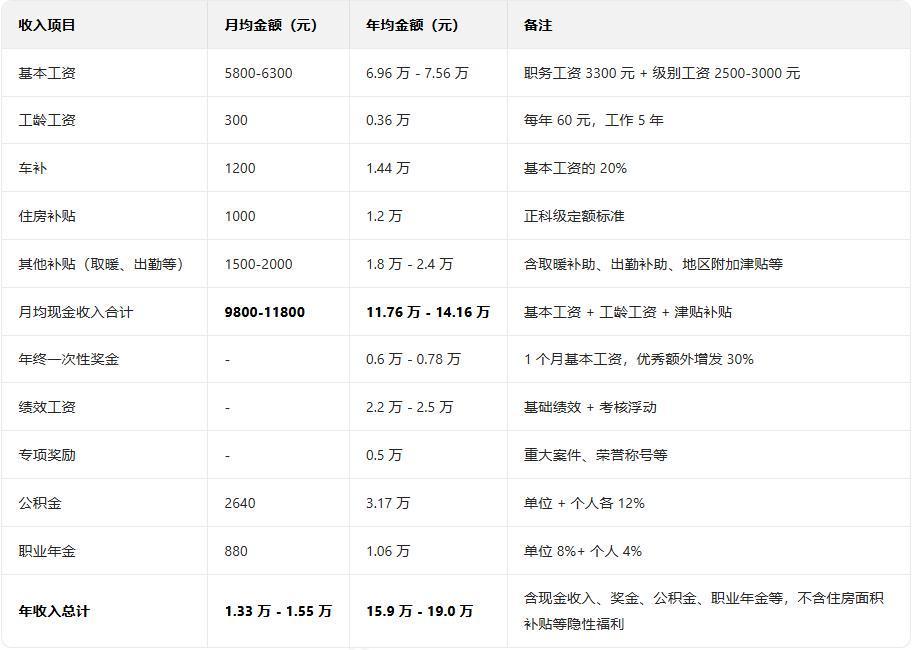The image size is (915, 650).
Task: Click the 工龄工资 row label
Action: [x=47, y=120]
